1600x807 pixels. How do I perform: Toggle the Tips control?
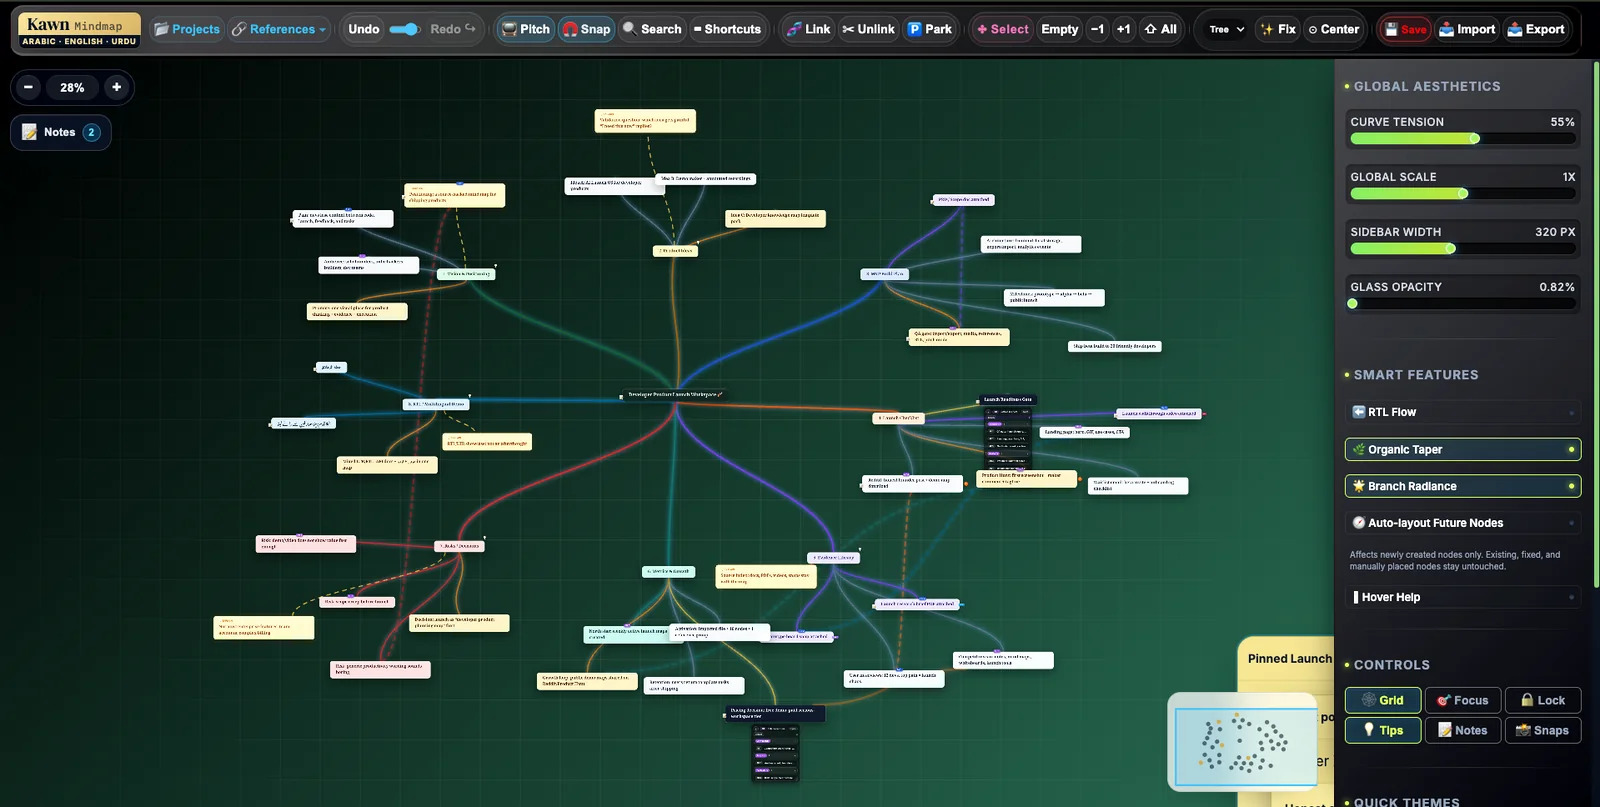pyautogui.click(x=1383, y=730)
